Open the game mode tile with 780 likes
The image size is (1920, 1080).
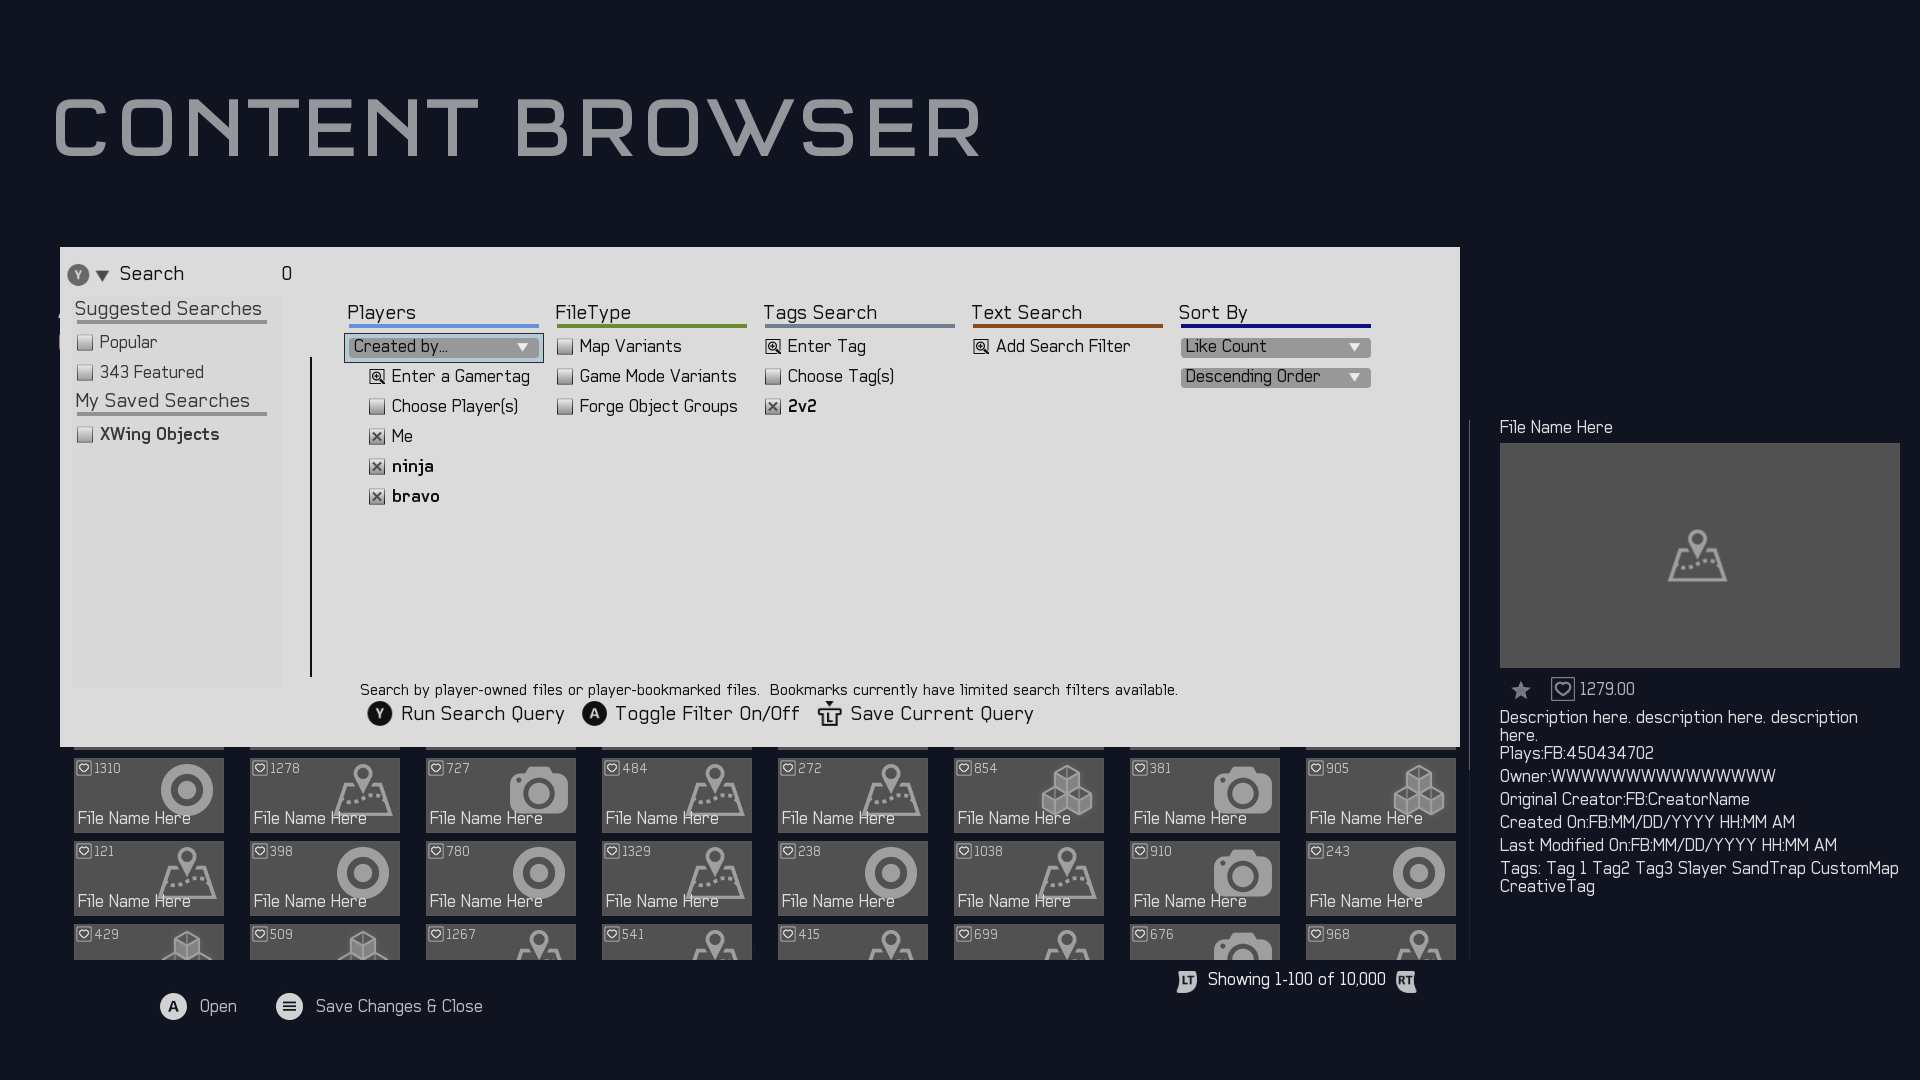501,878
